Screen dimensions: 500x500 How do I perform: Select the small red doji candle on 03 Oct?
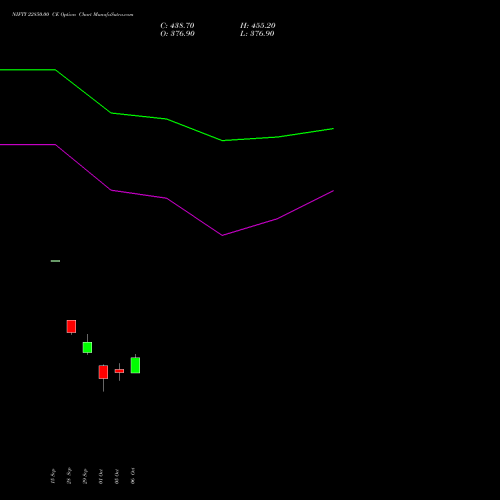119,371
